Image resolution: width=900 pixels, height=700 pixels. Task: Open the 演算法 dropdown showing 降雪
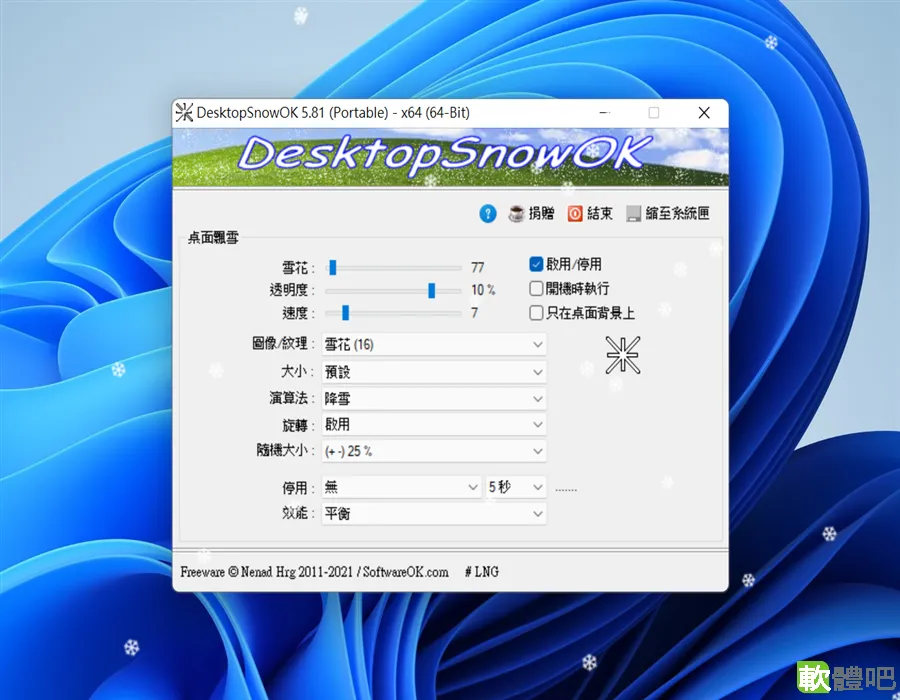click(434, 398)
